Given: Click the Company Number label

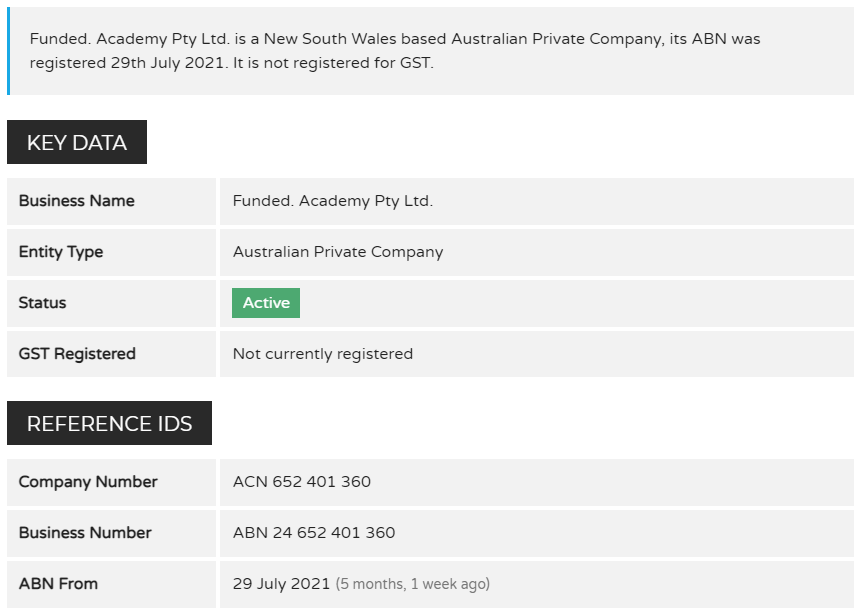Looking at the screenshot, I should [x=88, y=482].
